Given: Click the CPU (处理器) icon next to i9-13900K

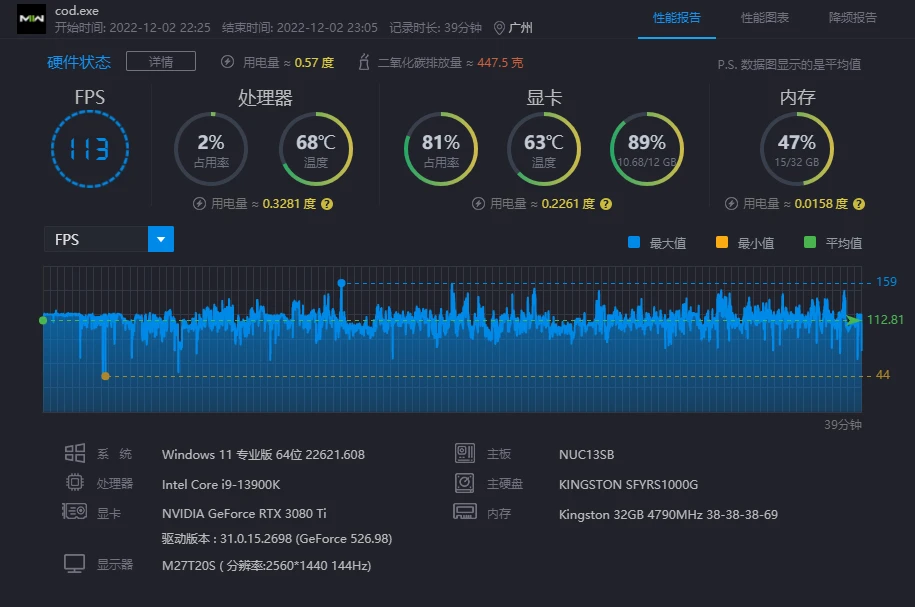Looking at the screenshot, I should coord(75,483).
